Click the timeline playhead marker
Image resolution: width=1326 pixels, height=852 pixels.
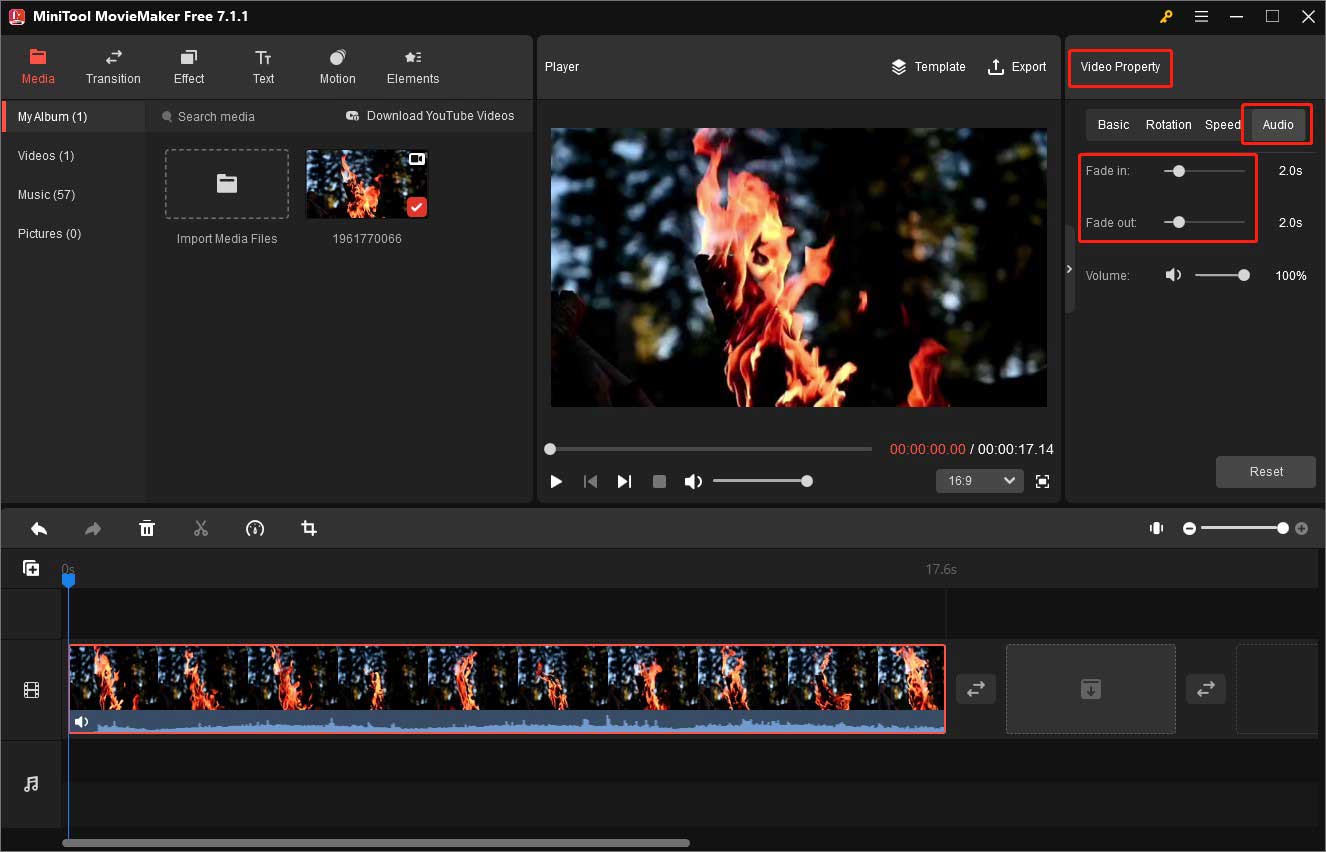[x=68, y=579]
